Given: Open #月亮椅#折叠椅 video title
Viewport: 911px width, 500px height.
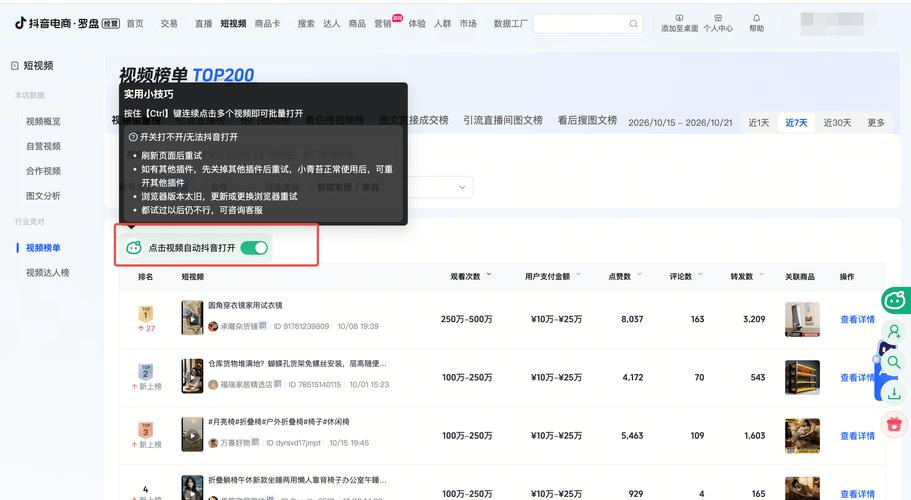Looking at the screenshot, I should click(x=279, y=422).
